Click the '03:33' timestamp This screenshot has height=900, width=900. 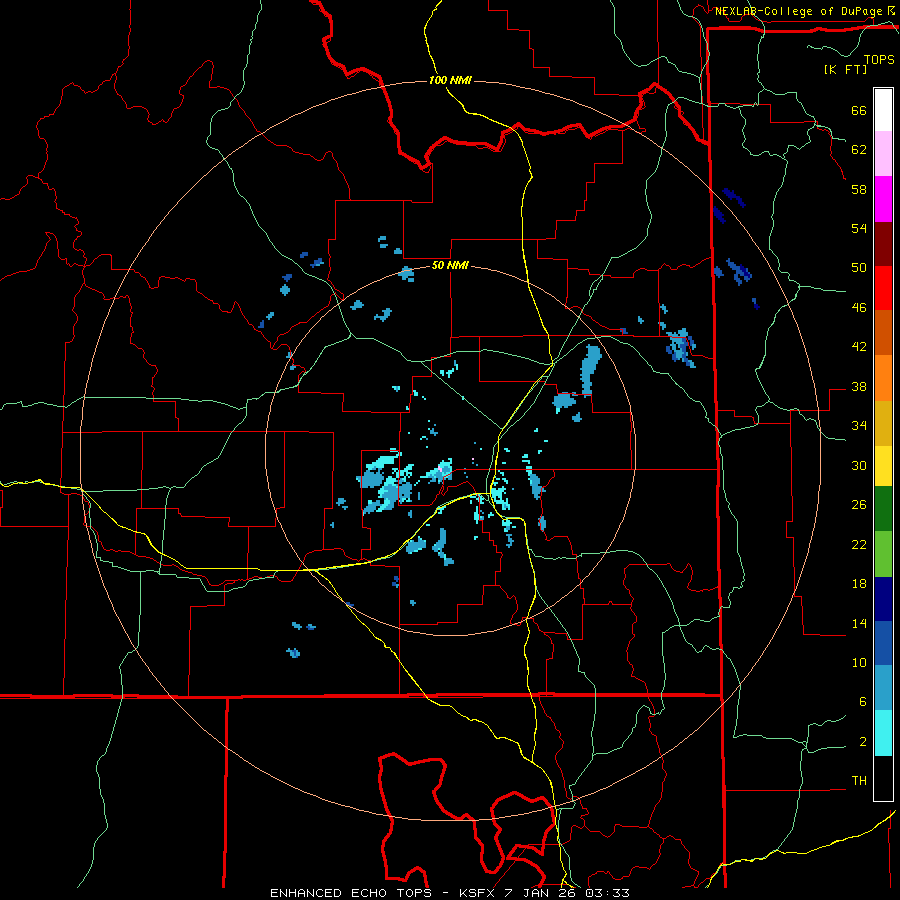click(x=607, y=893)
